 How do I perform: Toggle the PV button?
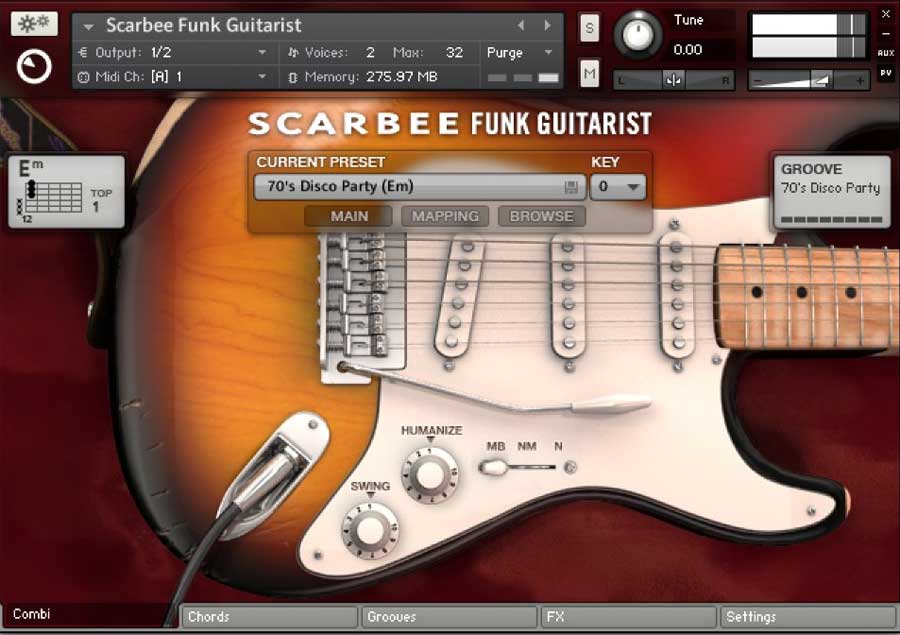[x=886, y=73]
